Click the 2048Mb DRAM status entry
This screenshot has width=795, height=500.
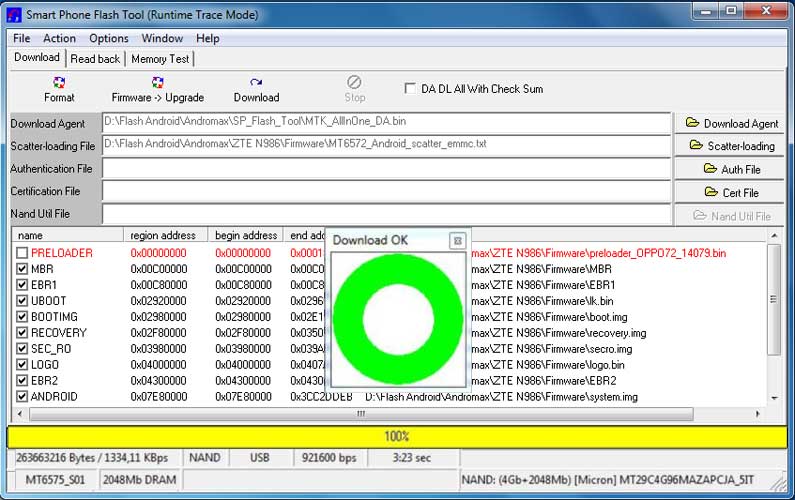(140, 480)
